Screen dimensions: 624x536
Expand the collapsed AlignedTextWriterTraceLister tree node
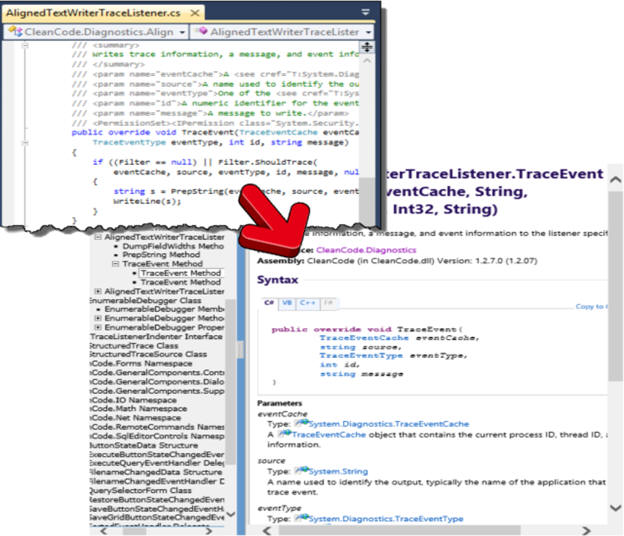pos(98,292)
